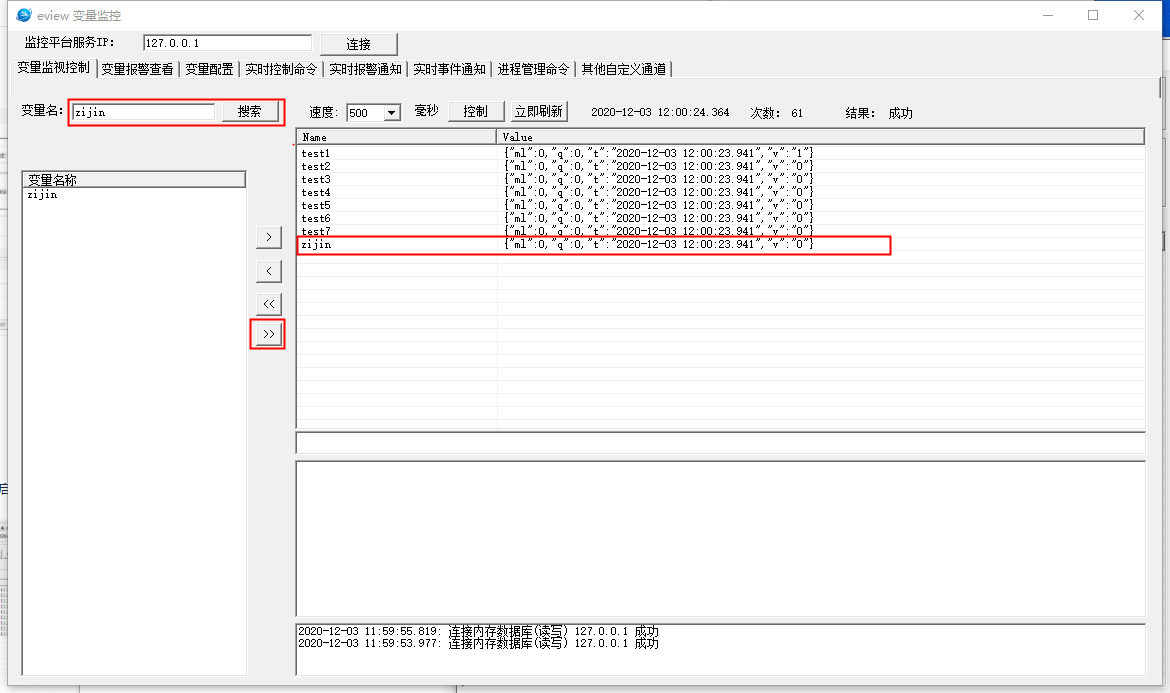Switch to the 变量监视控制 tab
1170x693 pixels.
[x=54, y=68]
